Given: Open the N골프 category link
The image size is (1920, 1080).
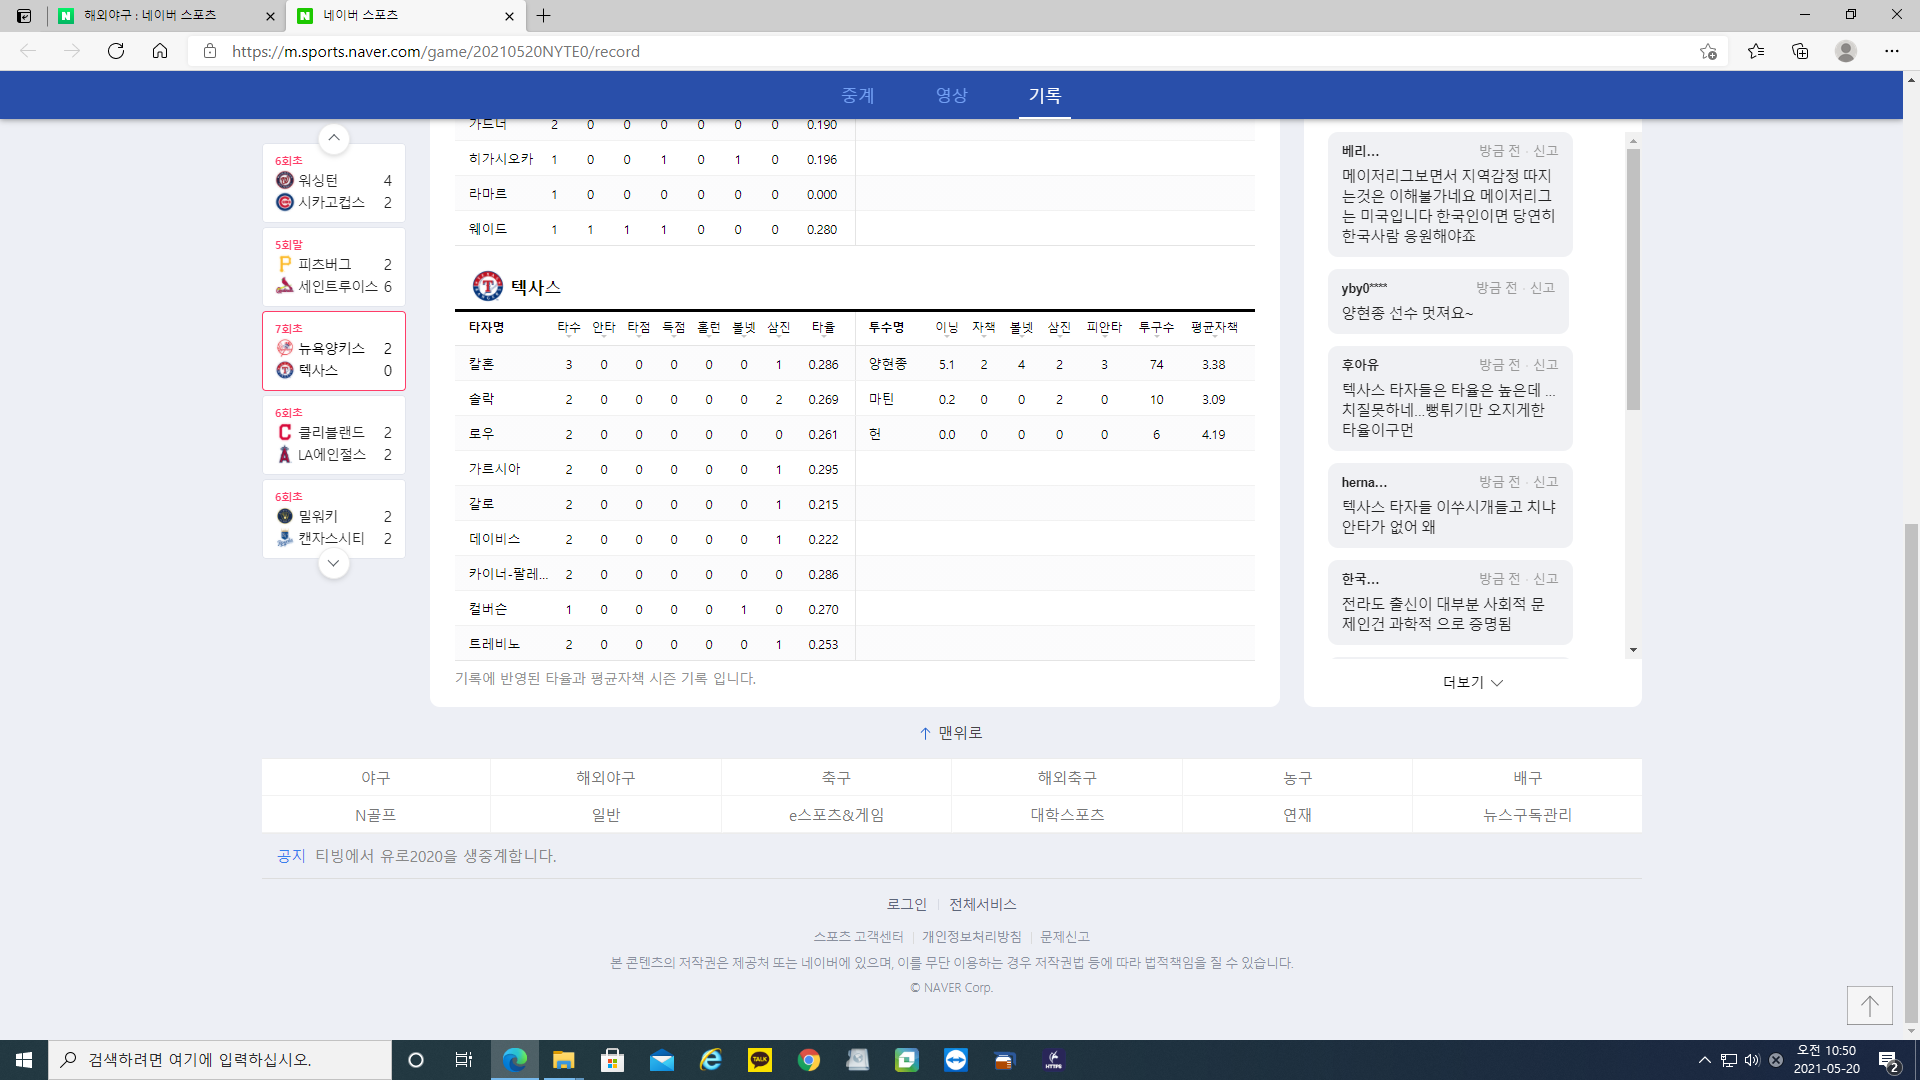Looking at the screenshot, I should [376, 815].
